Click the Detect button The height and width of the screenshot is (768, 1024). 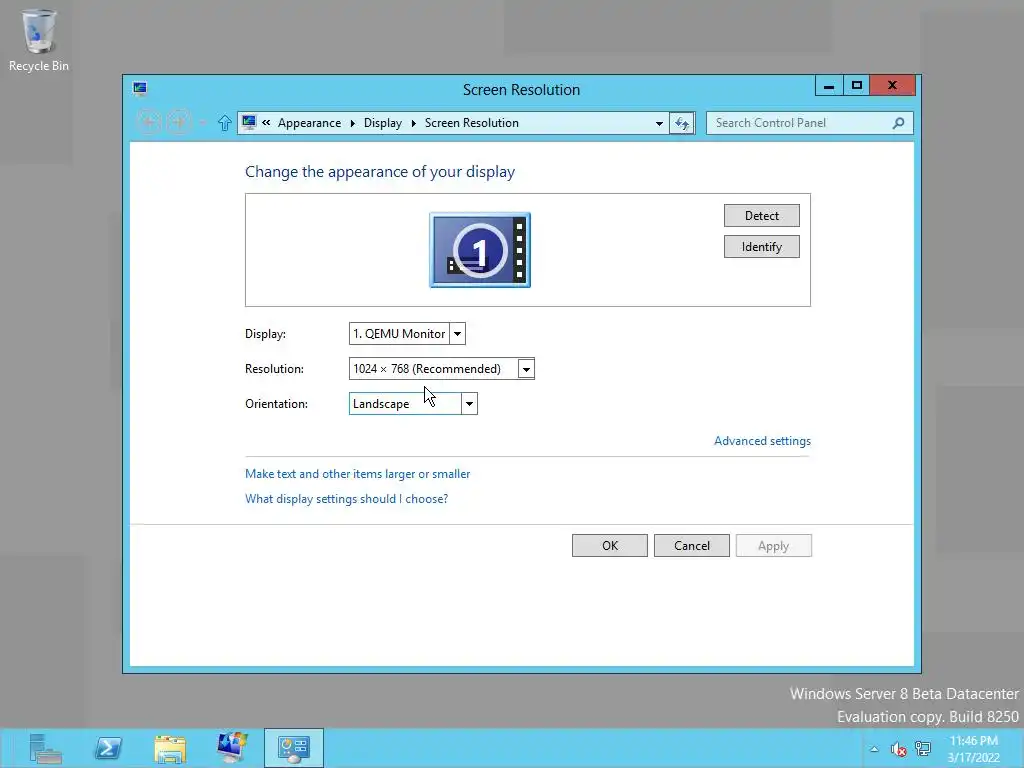[x=761, y=216]
